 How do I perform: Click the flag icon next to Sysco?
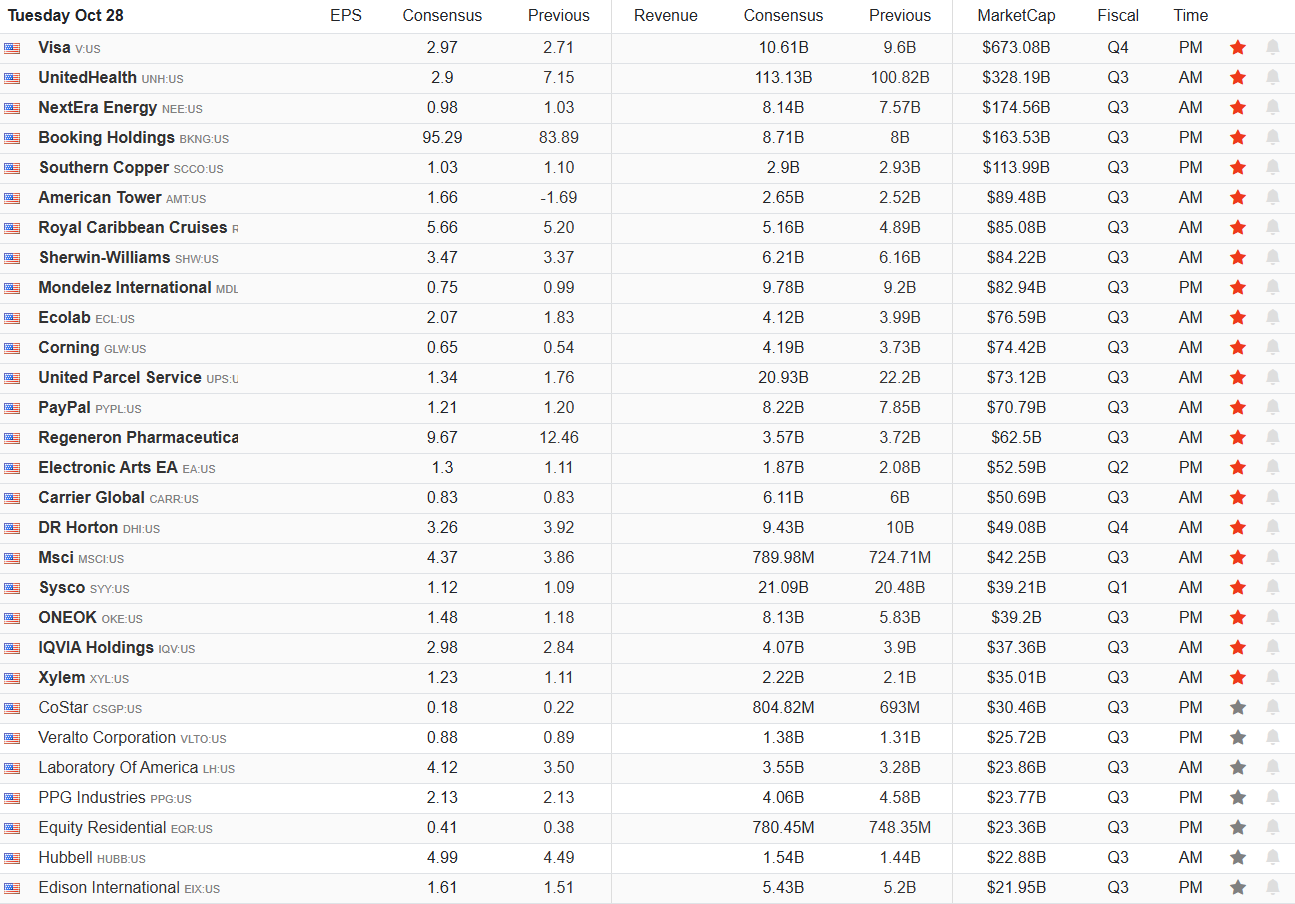[x=12, y=588]
